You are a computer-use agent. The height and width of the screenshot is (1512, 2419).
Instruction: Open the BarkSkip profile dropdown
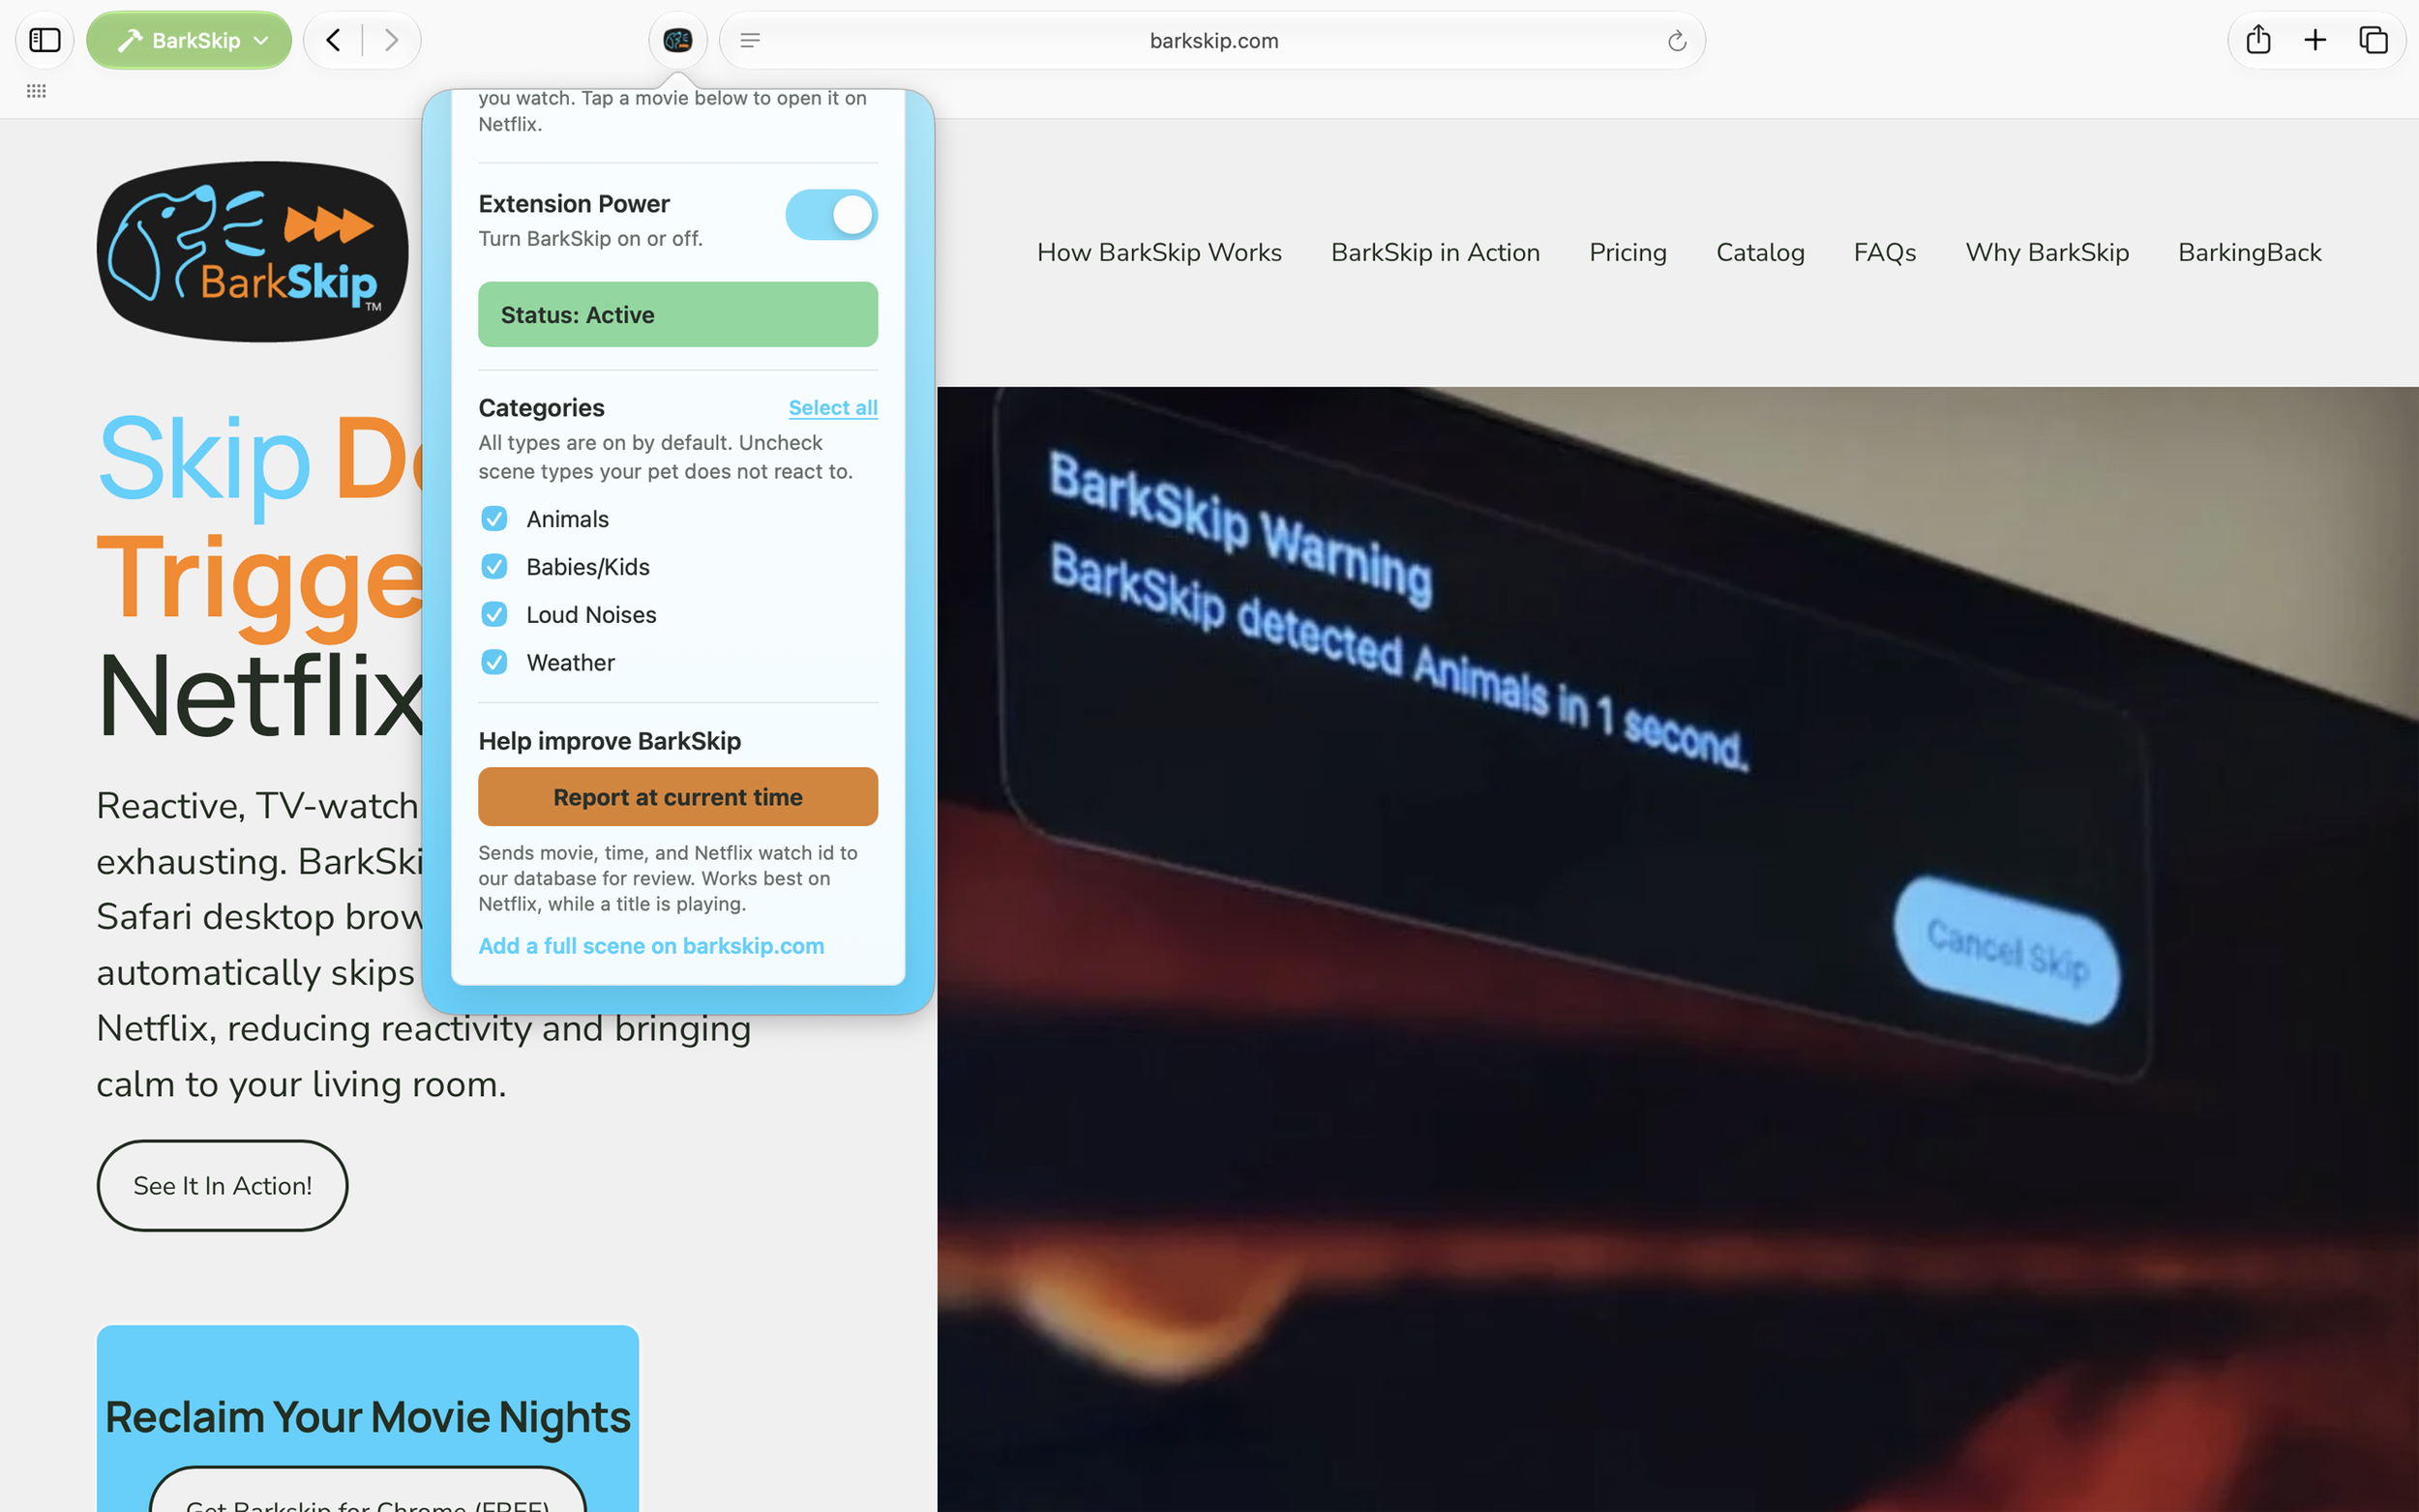tap(189, 40)
